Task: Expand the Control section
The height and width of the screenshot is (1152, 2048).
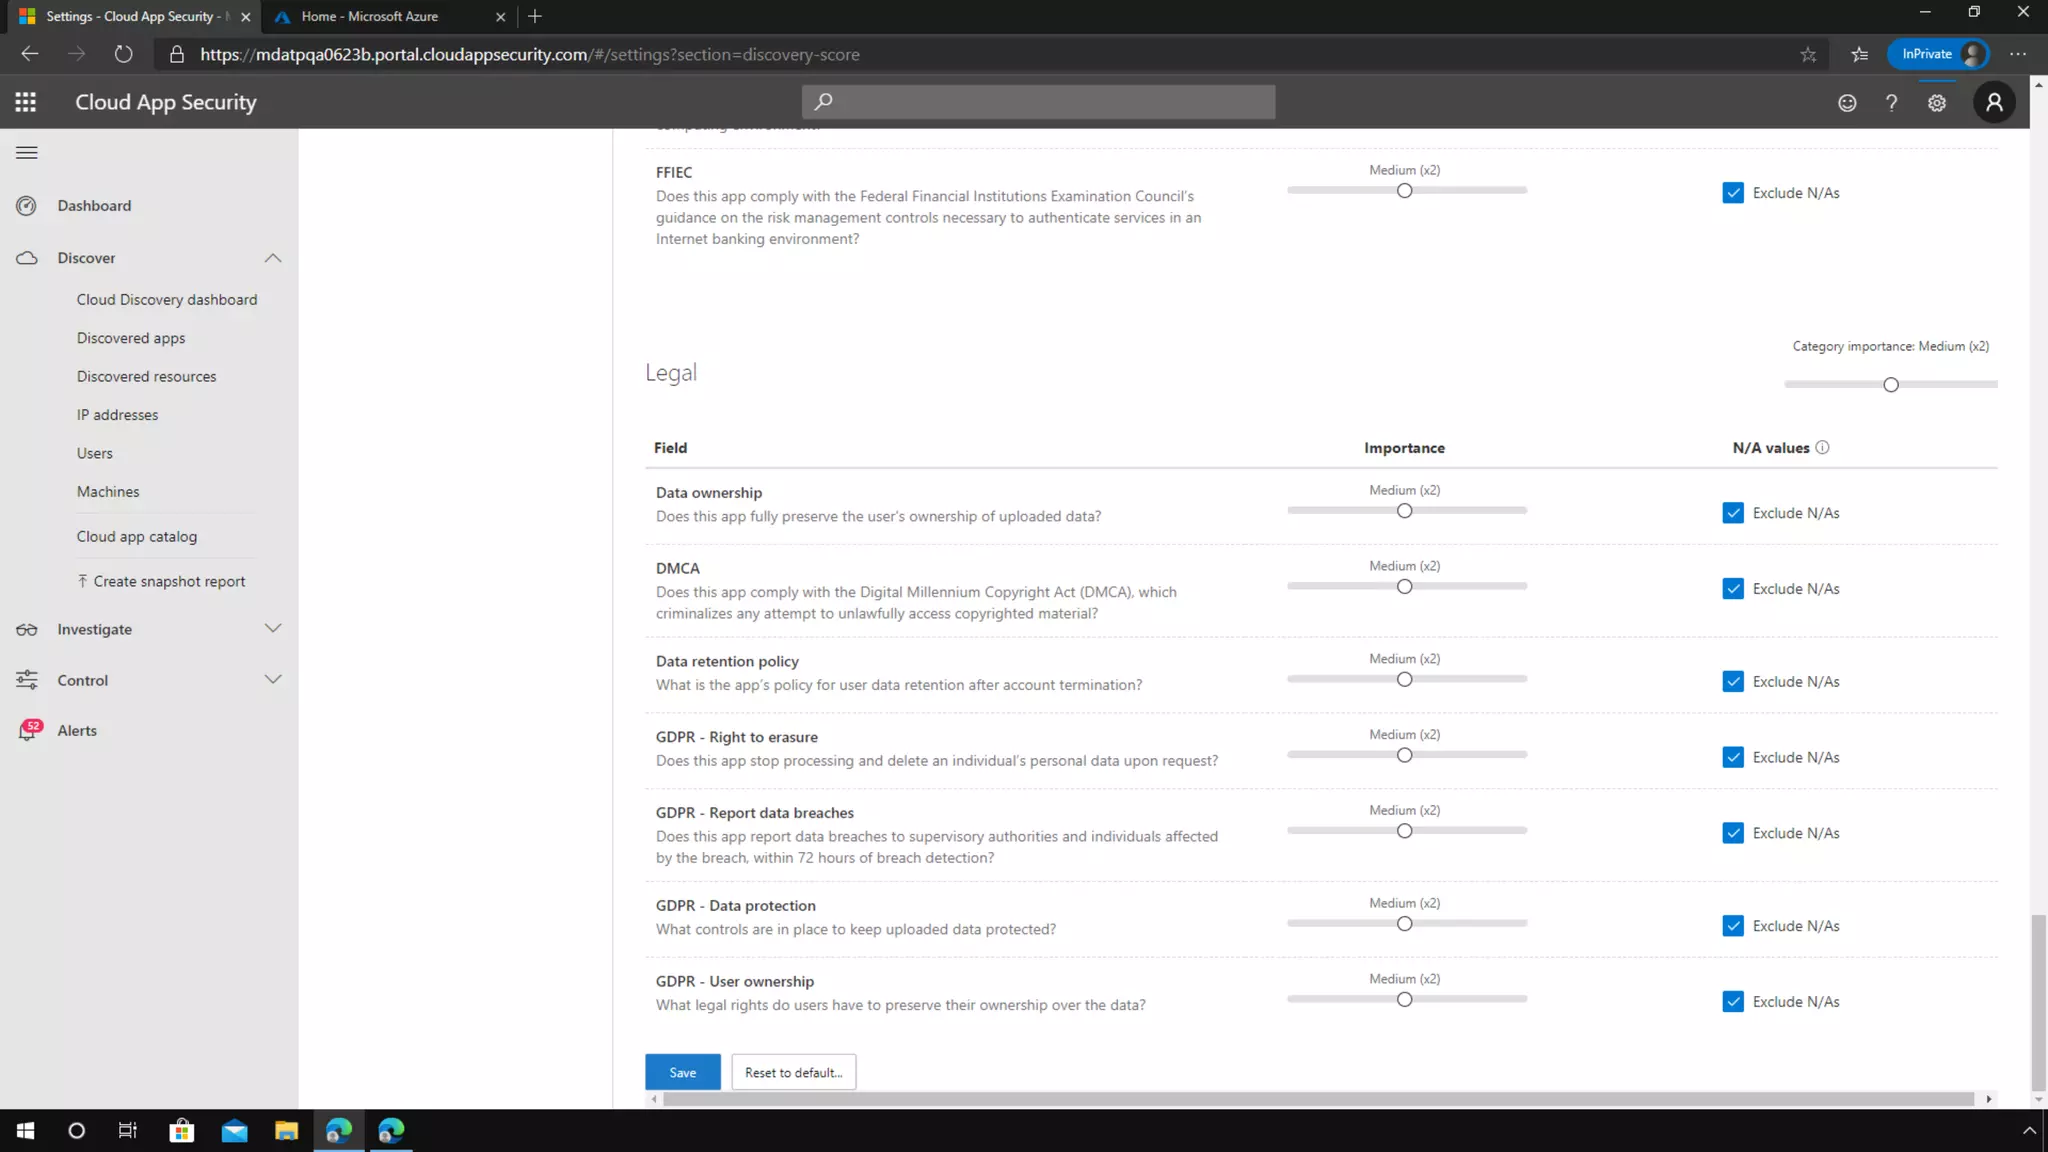Action: (273, 680)
